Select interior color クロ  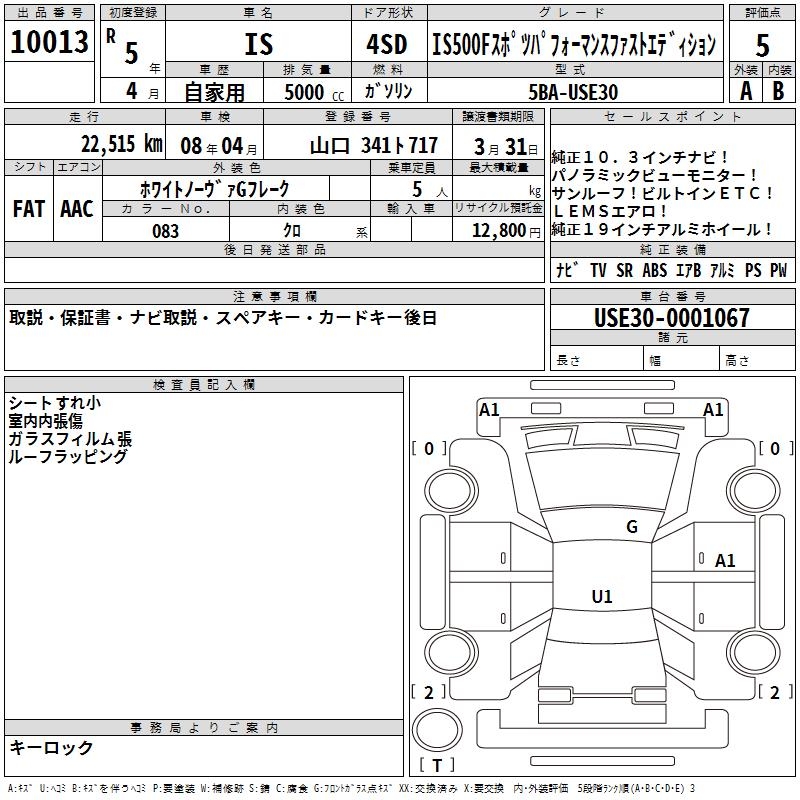[x=292, y=230]
